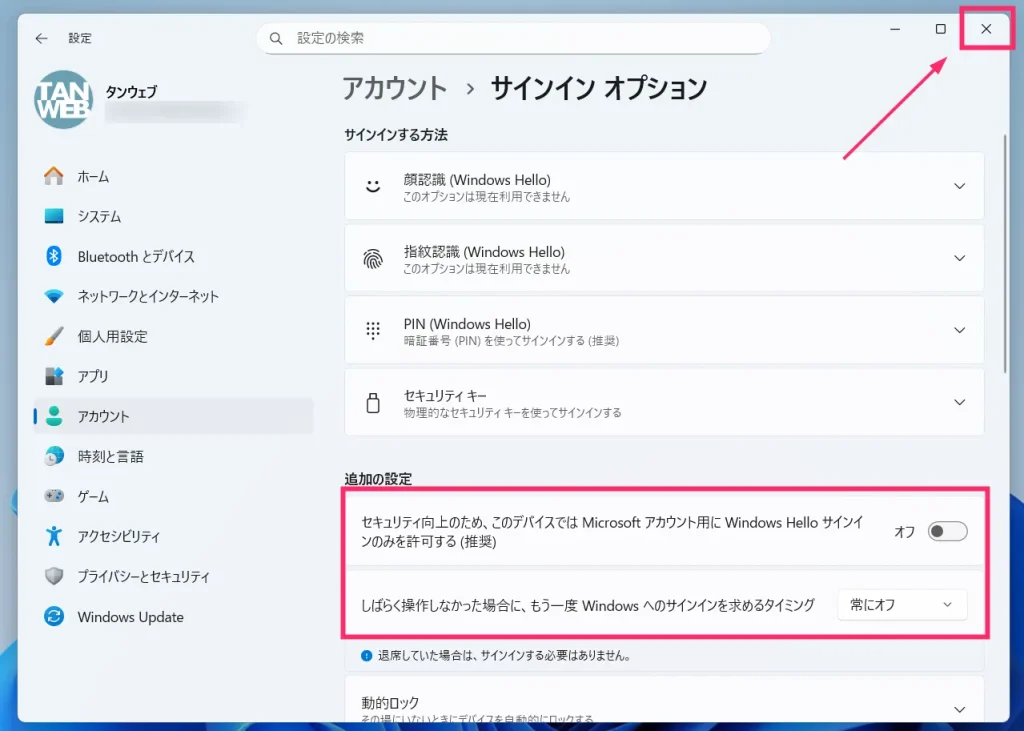1024x731 pixels.
Task: Toggle Windows Hello sign-in only switch
Action: (x=947, y=531)
